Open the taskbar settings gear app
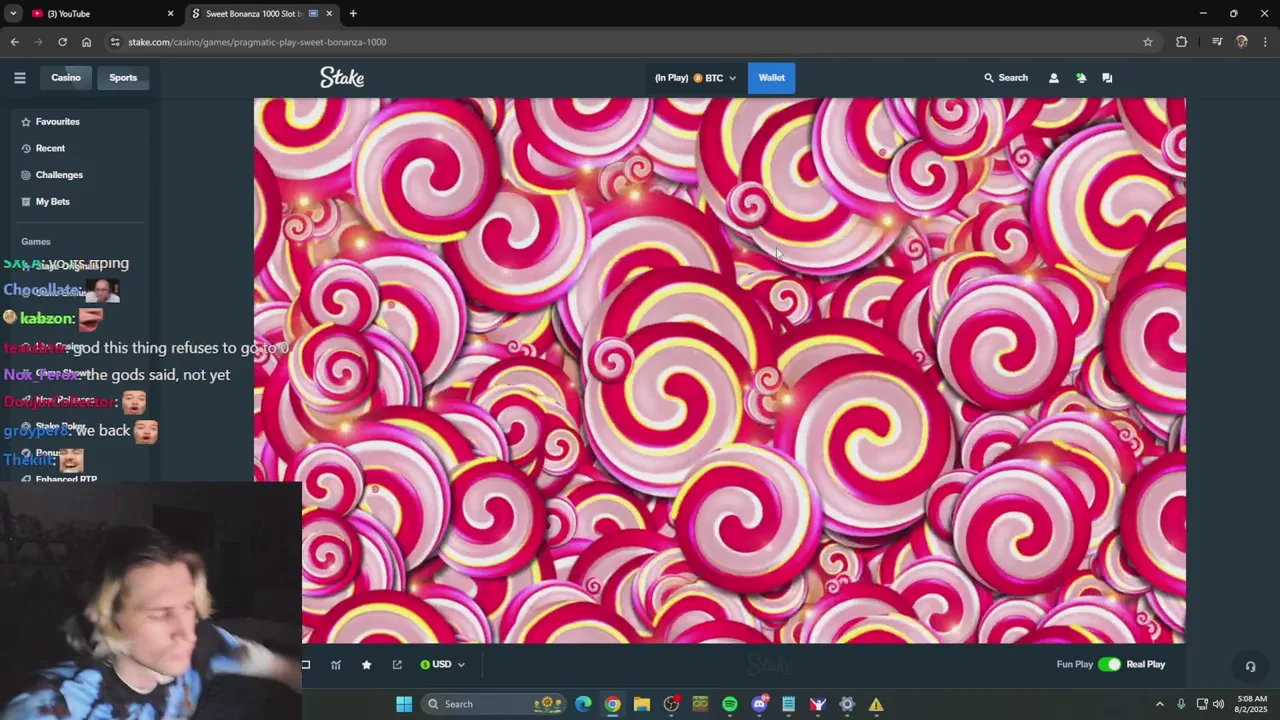The width and height of the screenshot is (1280, 720). click(847, 704)
